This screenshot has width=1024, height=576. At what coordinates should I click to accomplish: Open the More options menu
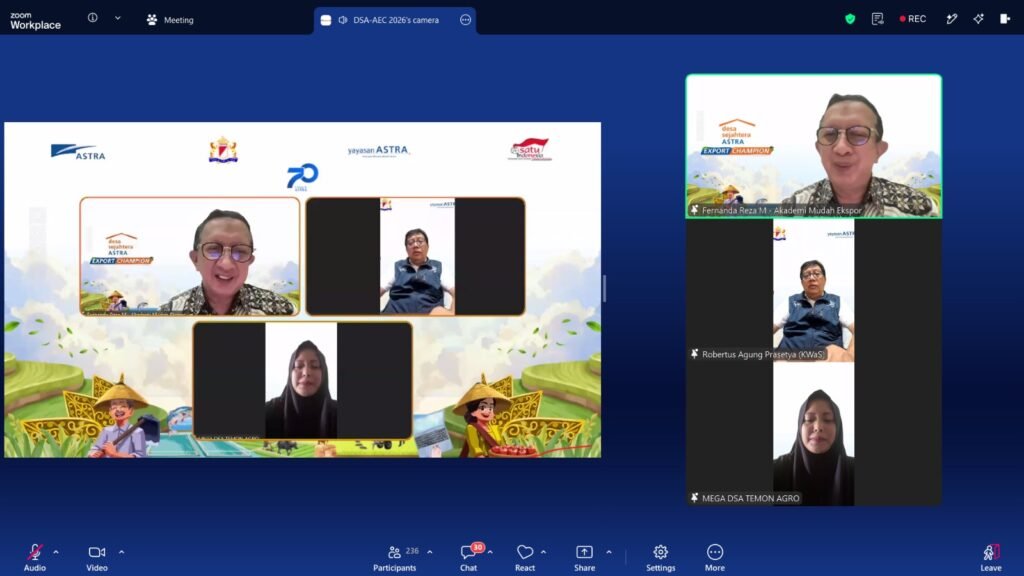tap(714, 558)
